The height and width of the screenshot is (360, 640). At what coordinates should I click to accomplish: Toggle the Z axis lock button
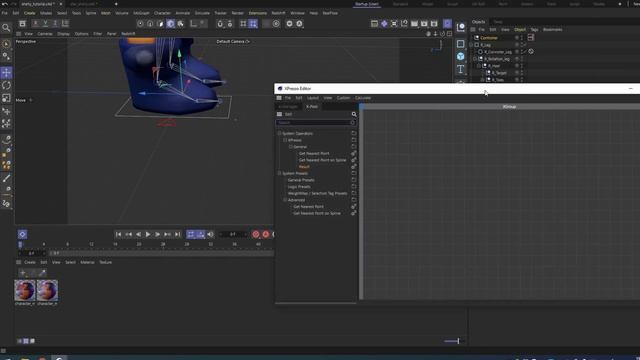point(55,24)
